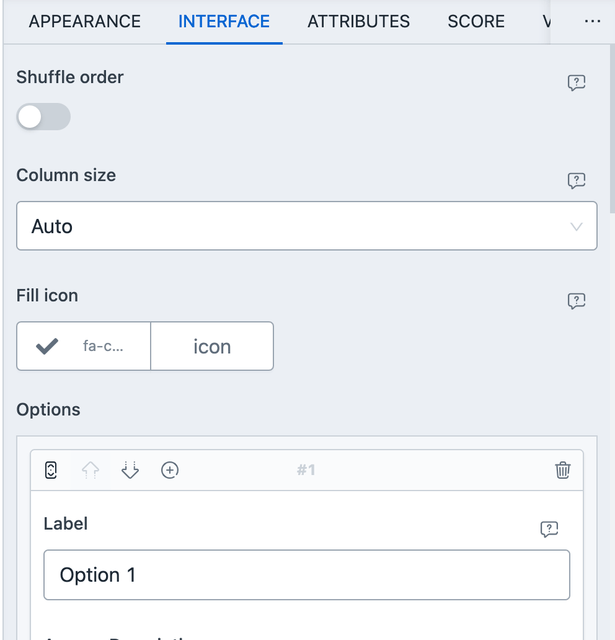
Task: Click the Column size dropdown chevron
Action: [x=576, y=227]
